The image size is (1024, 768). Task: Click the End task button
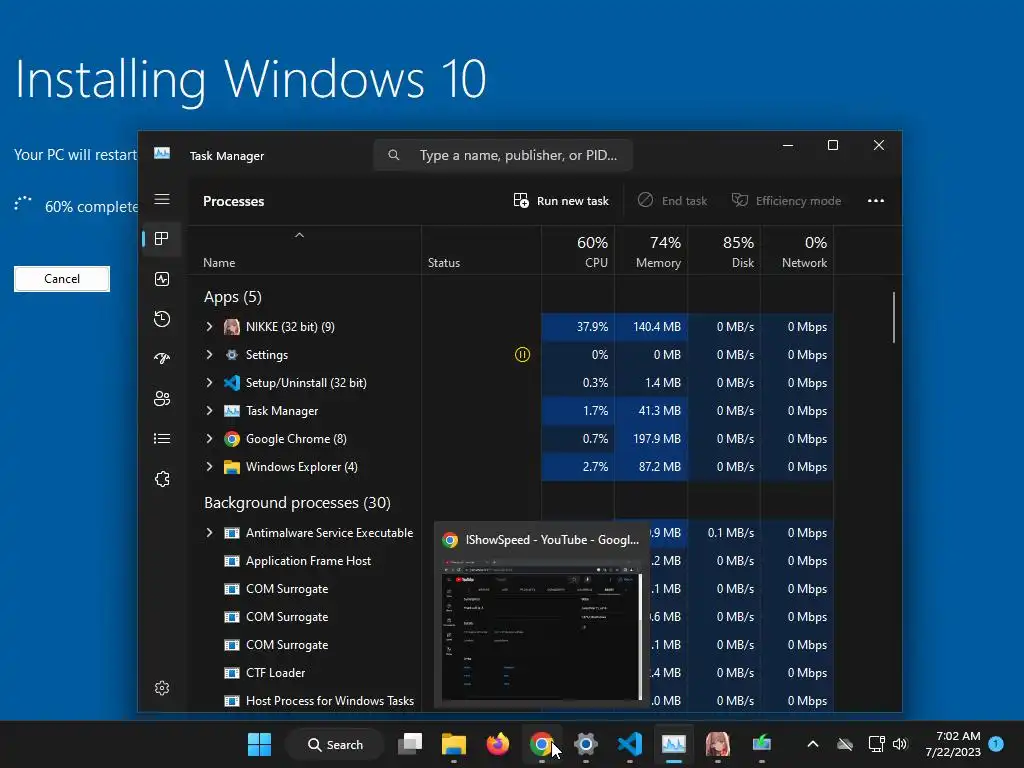[x=673, y=201]
